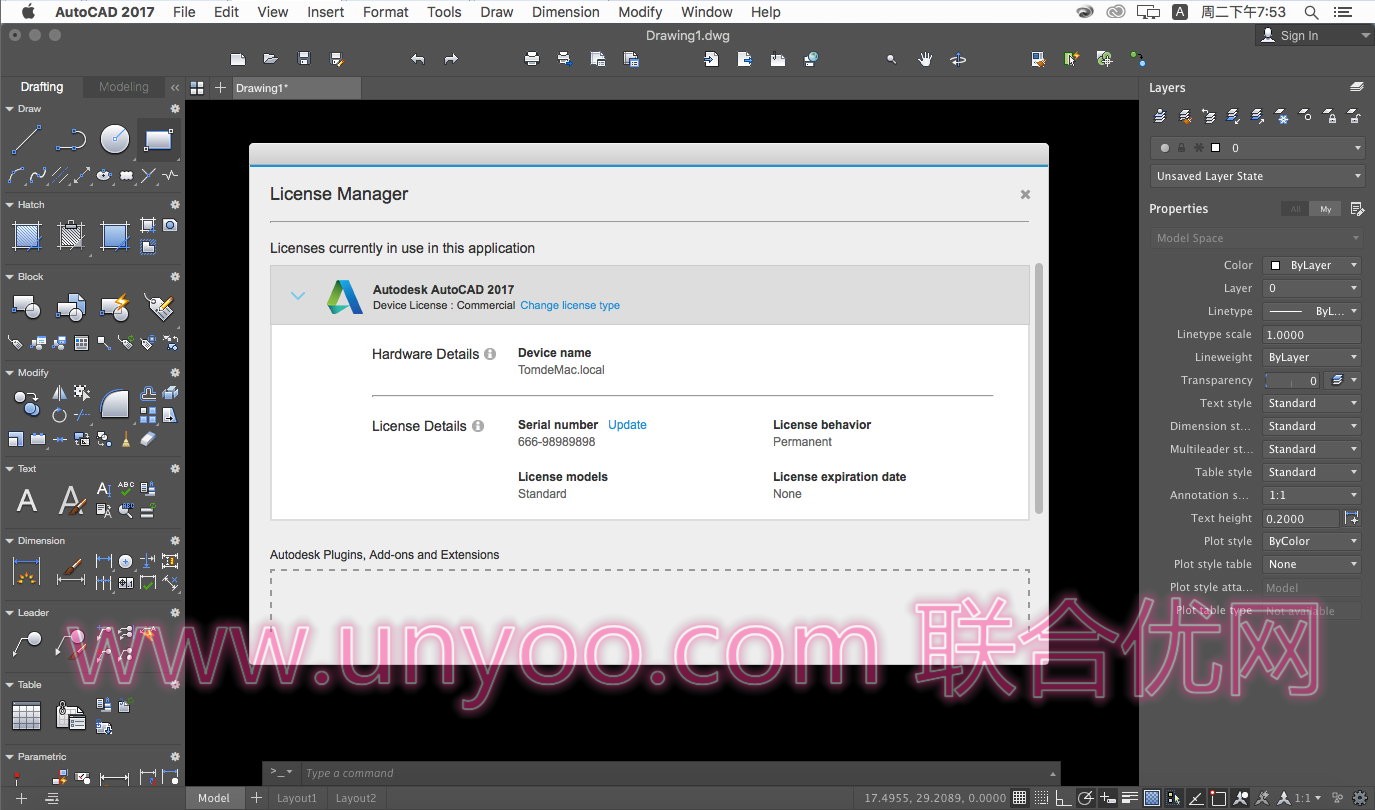Close the License Manager dialog
This screenshot has width=1375, height=810.
[1025, 195]
